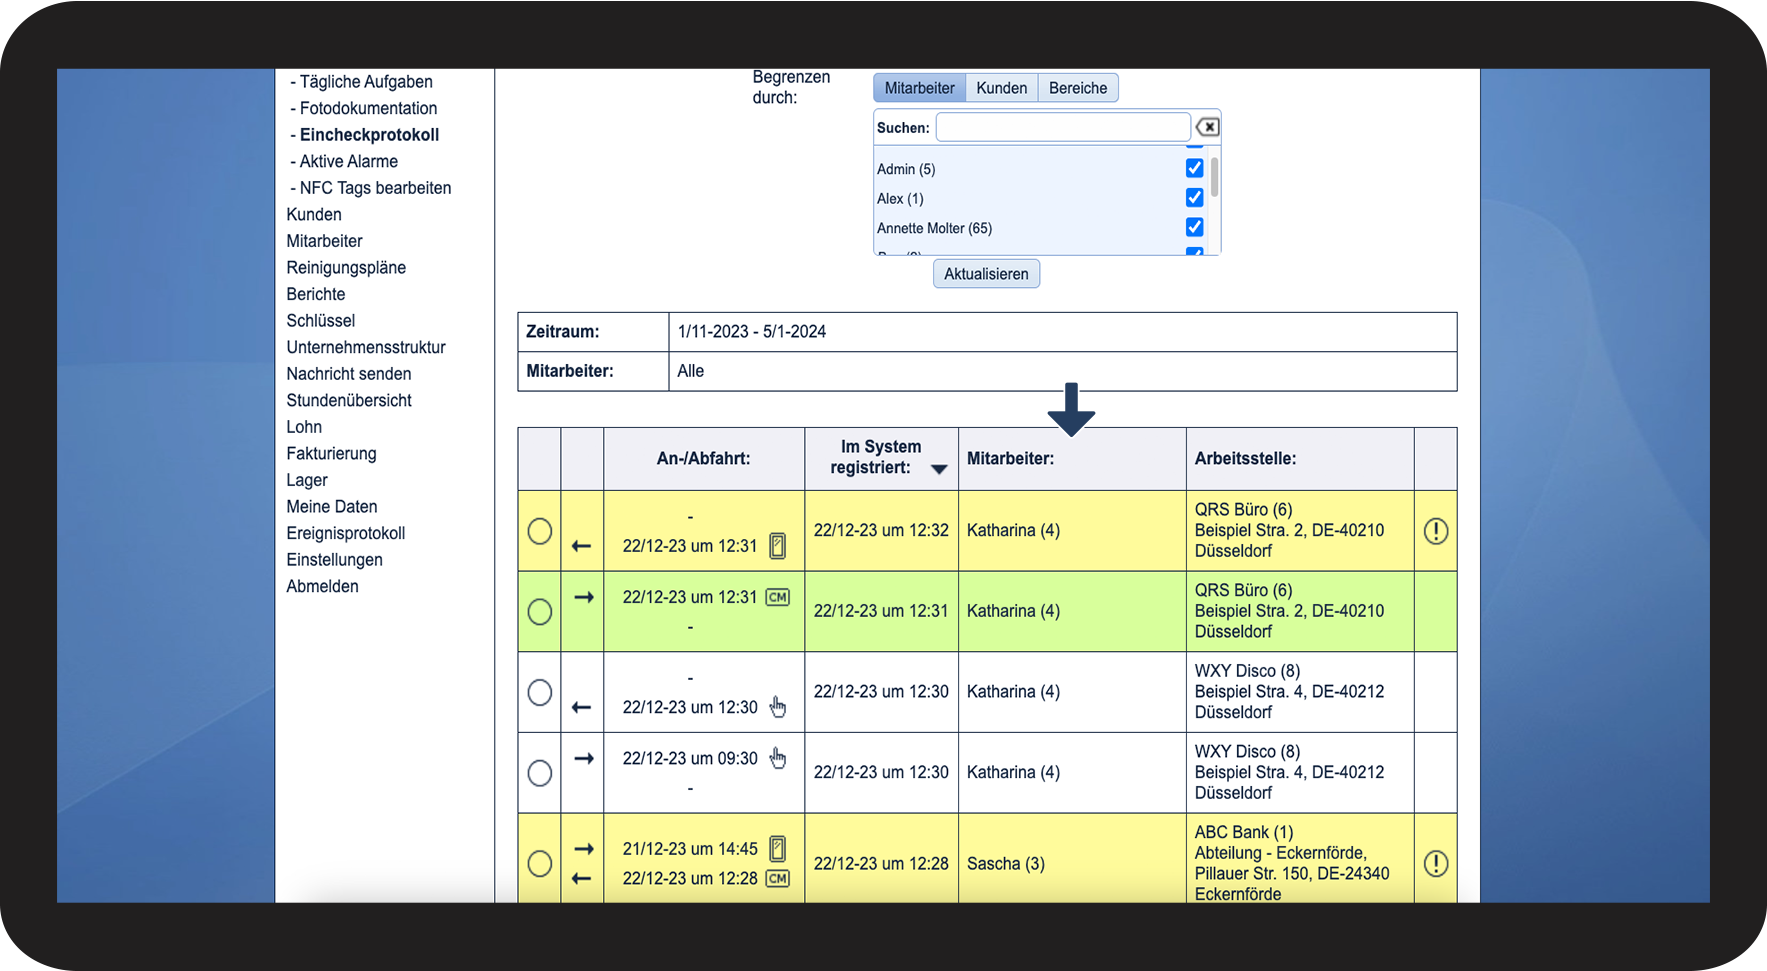Select radio button for WXY Disco 12:30 departure row

pos(540,692)
